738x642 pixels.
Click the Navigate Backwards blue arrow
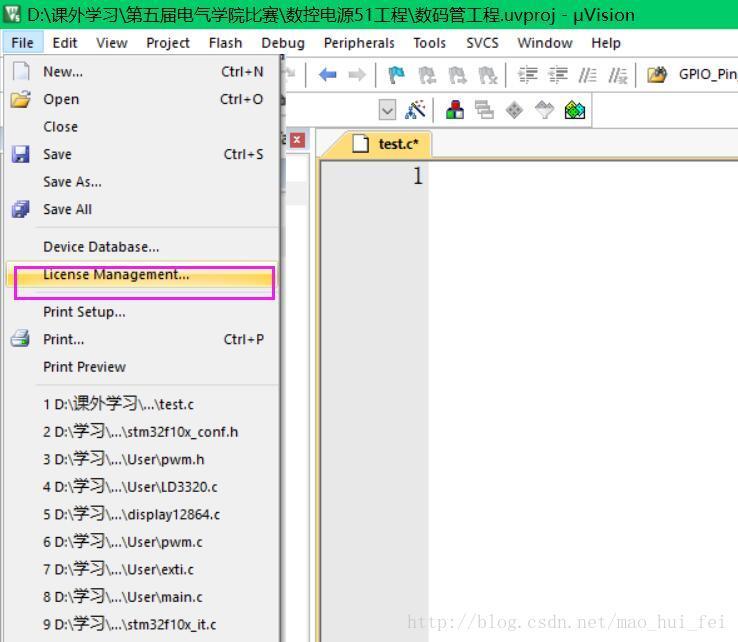click(x=328, y=74)
